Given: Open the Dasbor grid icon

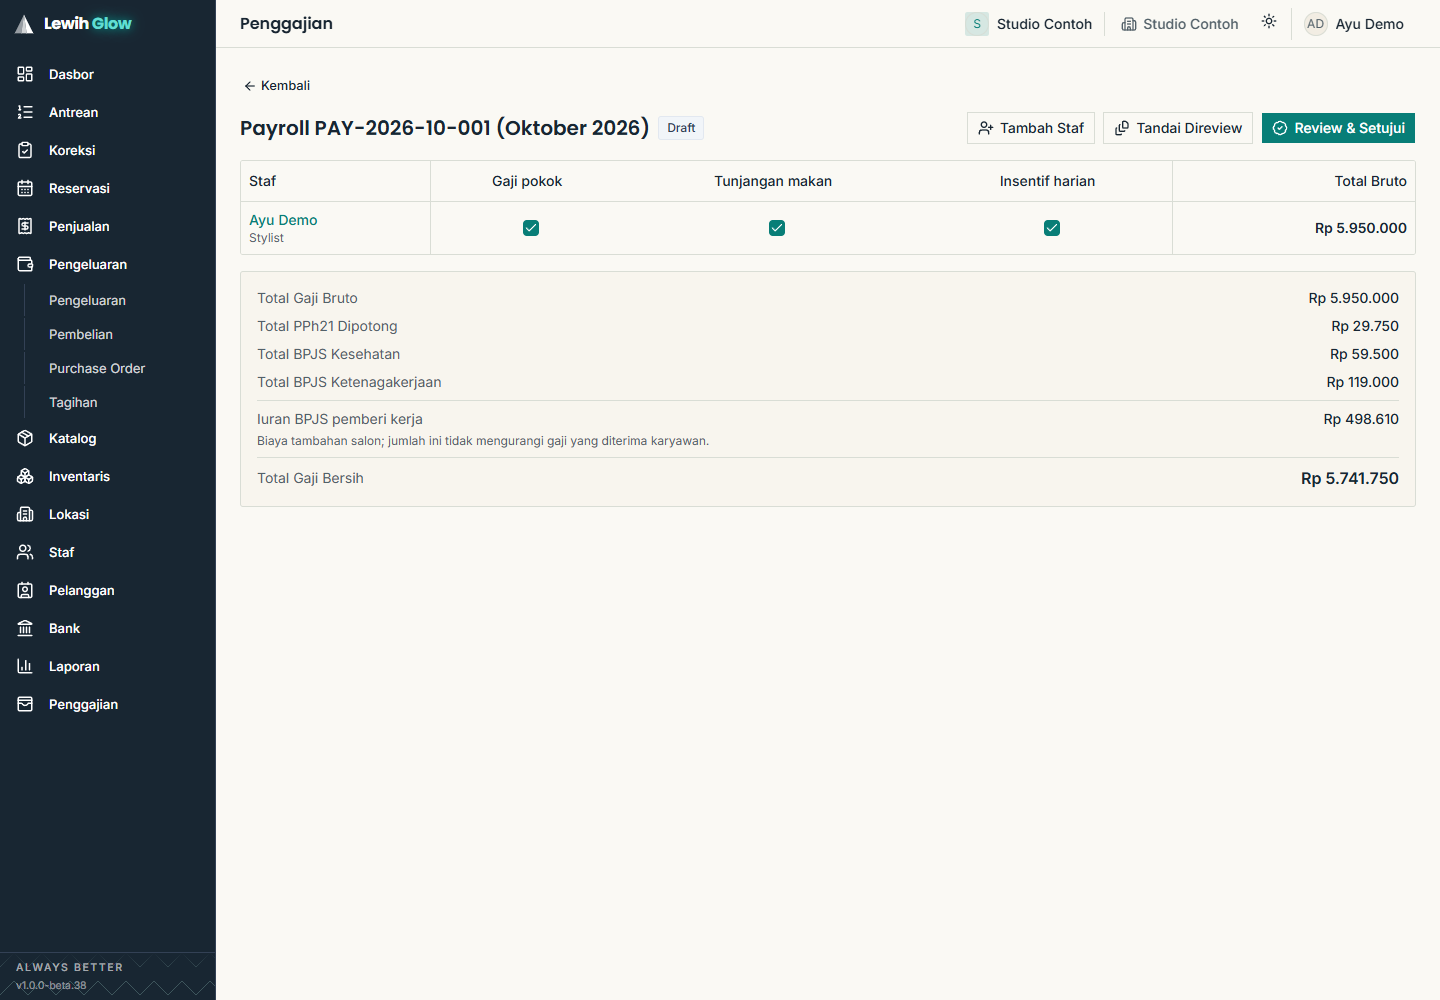Looking at the screenshot, I should [25, 74].
